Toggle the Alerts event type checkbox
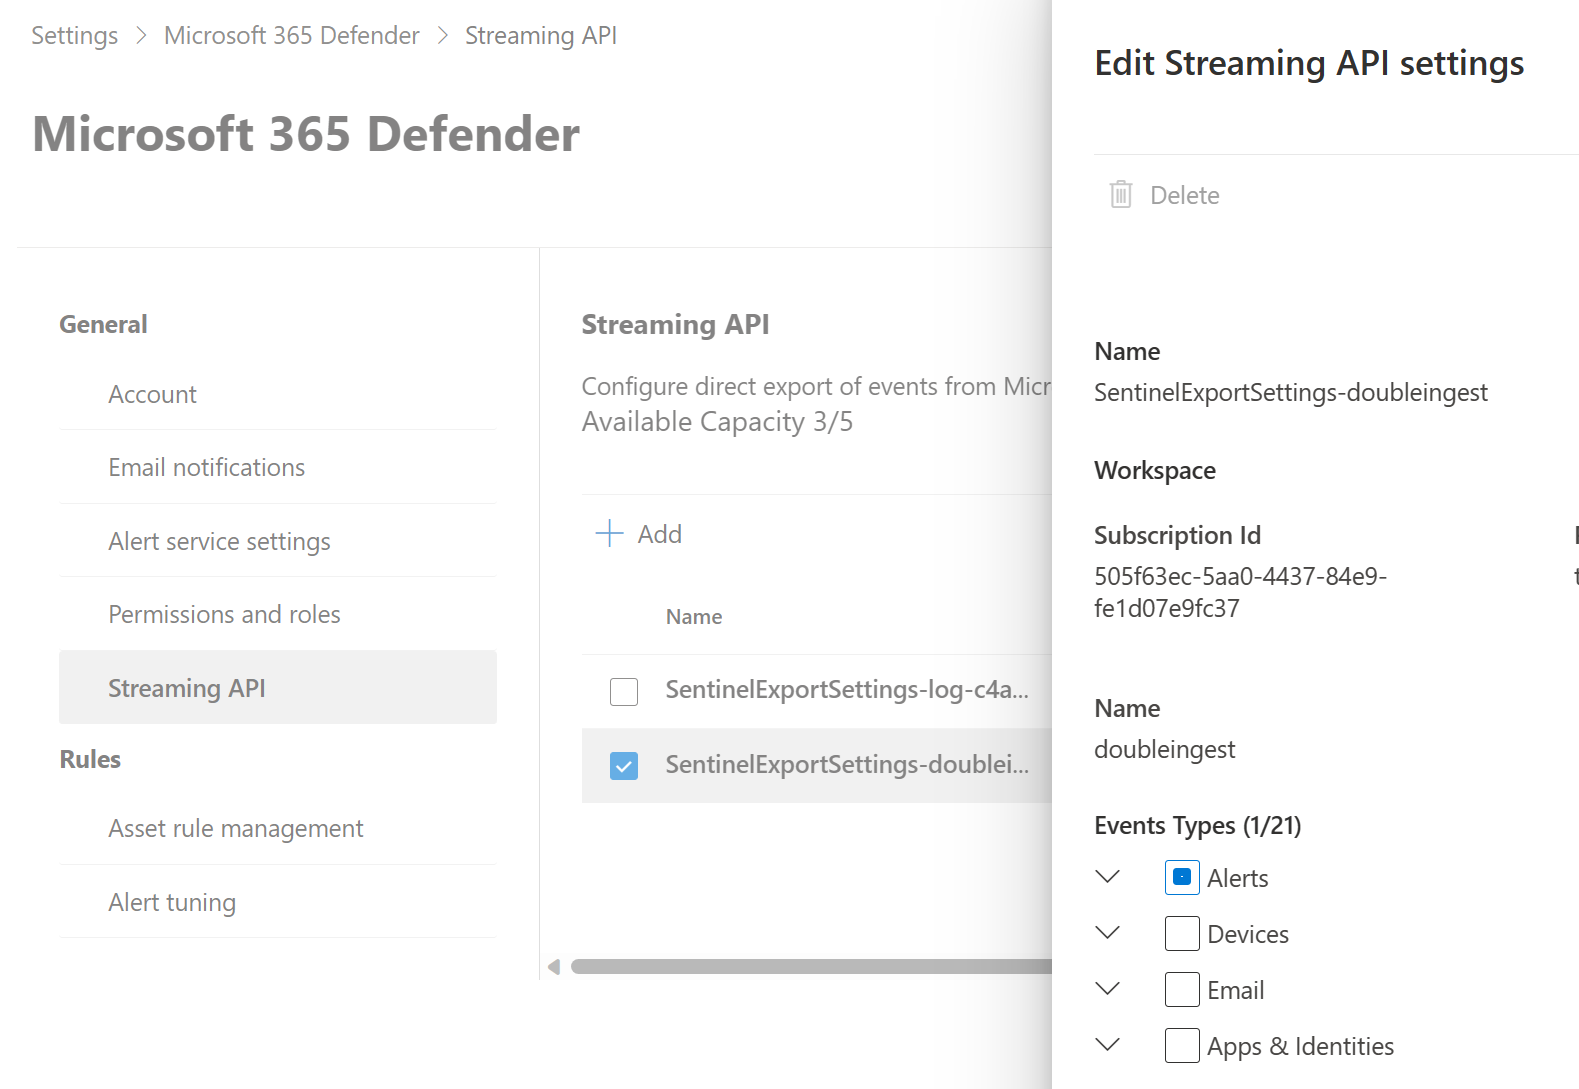 click(x=1182, y=877)
